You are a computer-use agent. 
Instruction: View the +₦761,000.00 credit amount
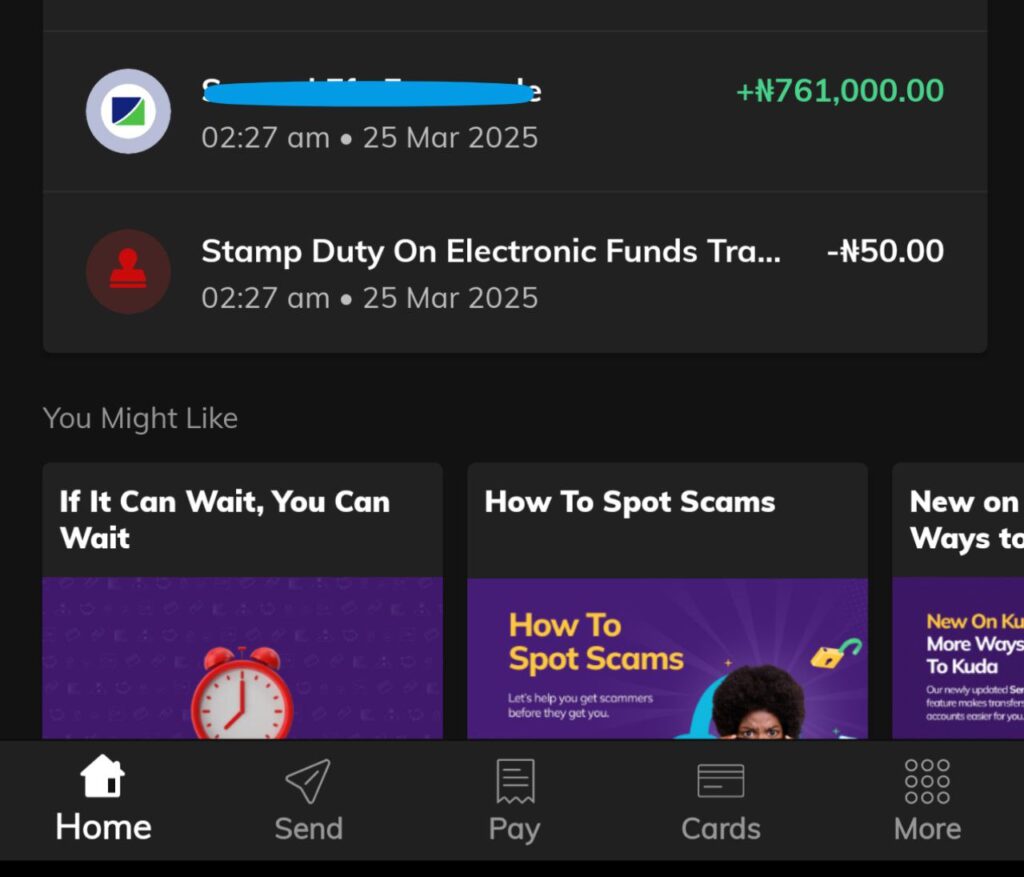coord(840,91)
